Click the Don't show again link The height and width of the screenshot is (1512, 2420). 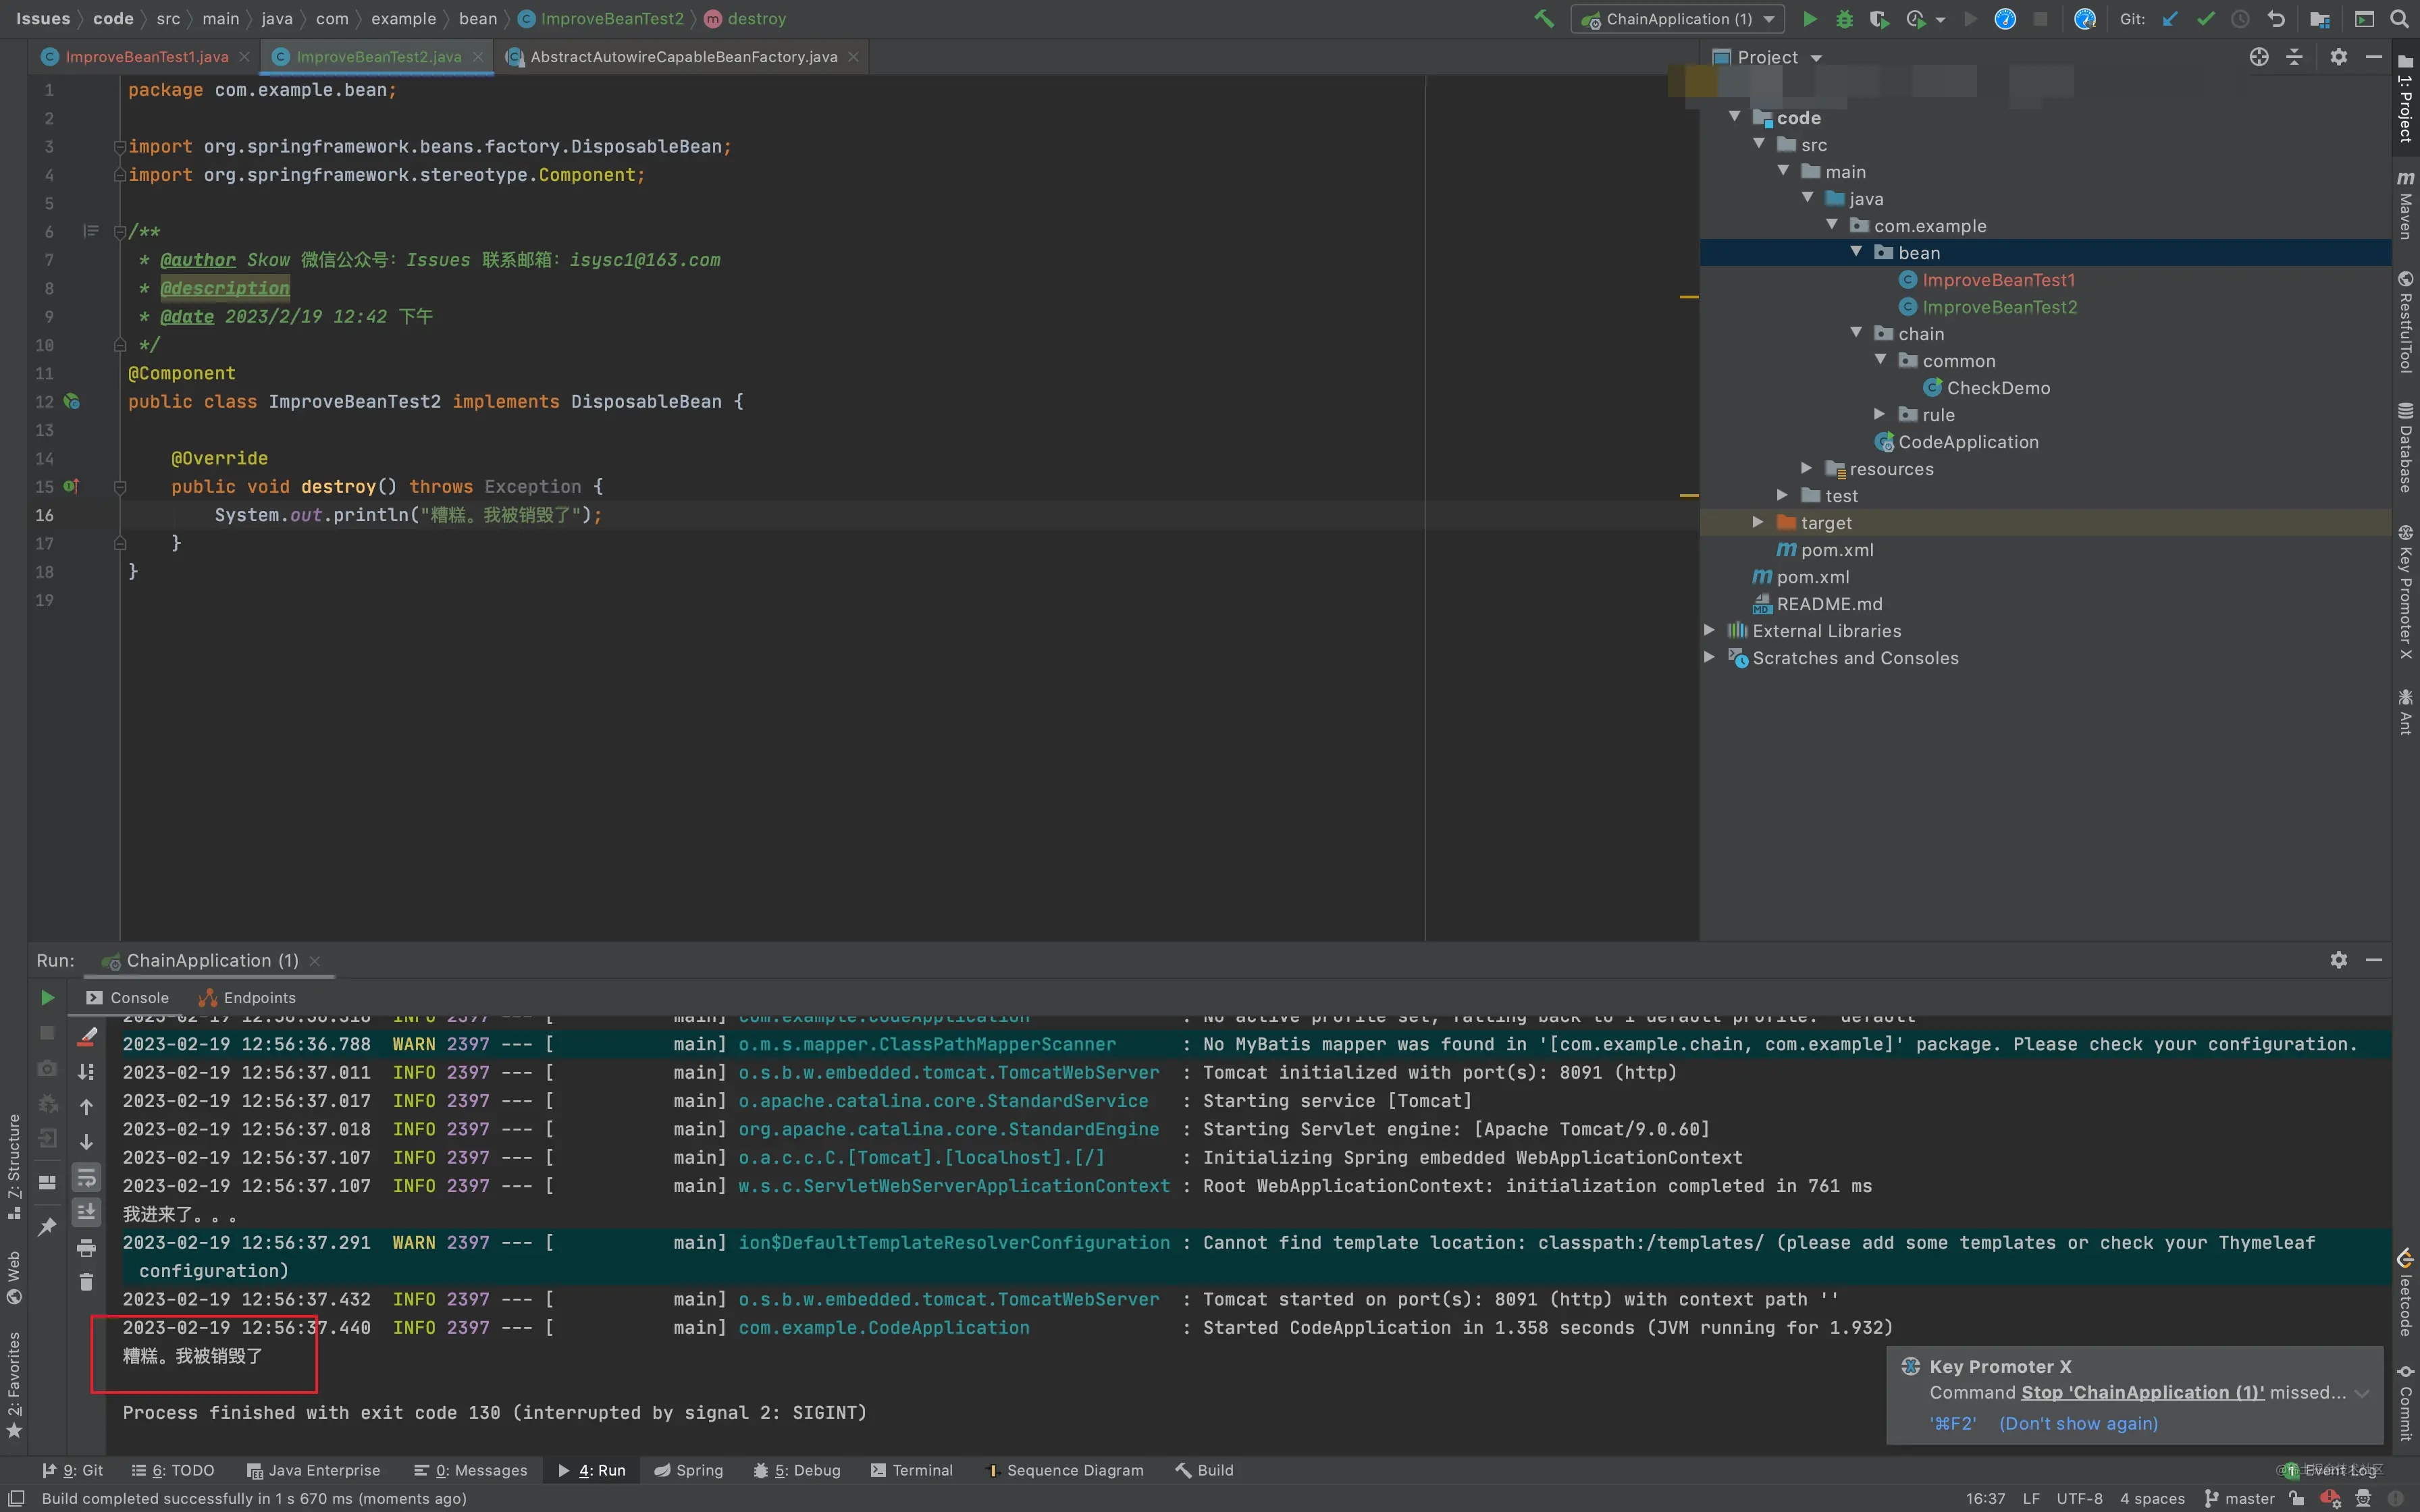(x=2078, y=1423)
